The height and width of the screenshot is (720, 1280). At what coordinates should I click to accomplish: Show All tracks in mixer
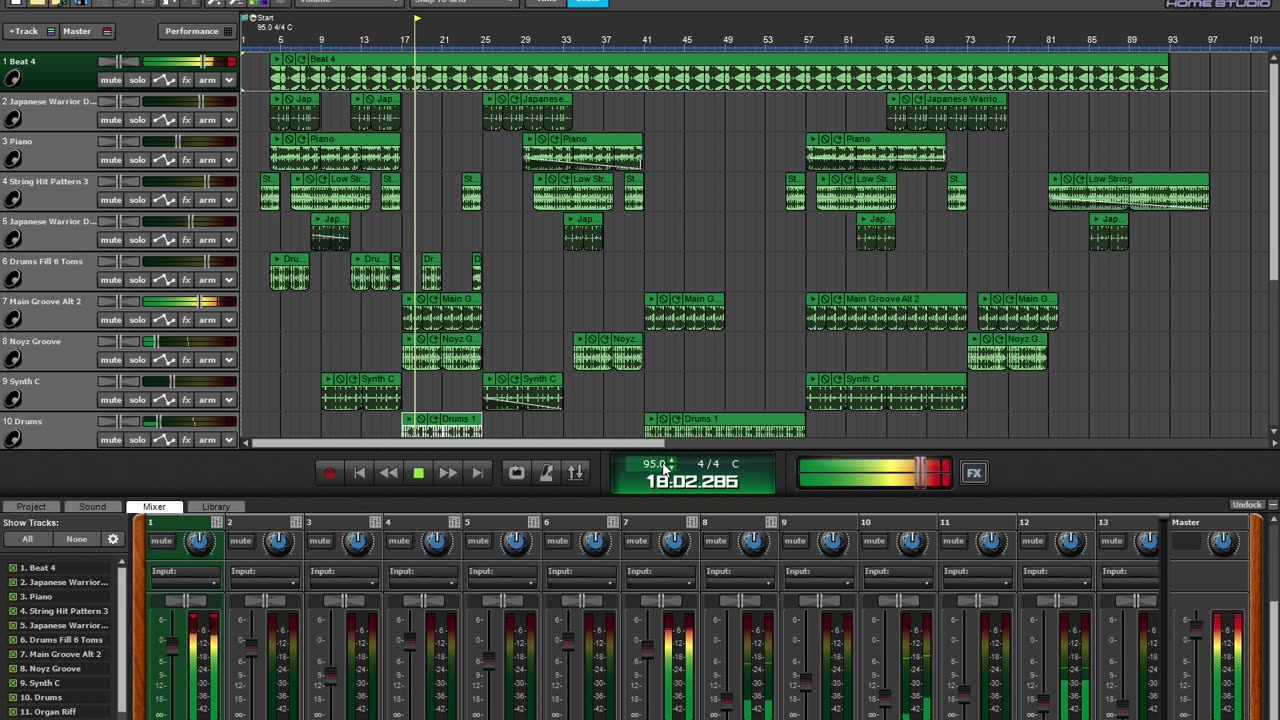coord(27,539)
